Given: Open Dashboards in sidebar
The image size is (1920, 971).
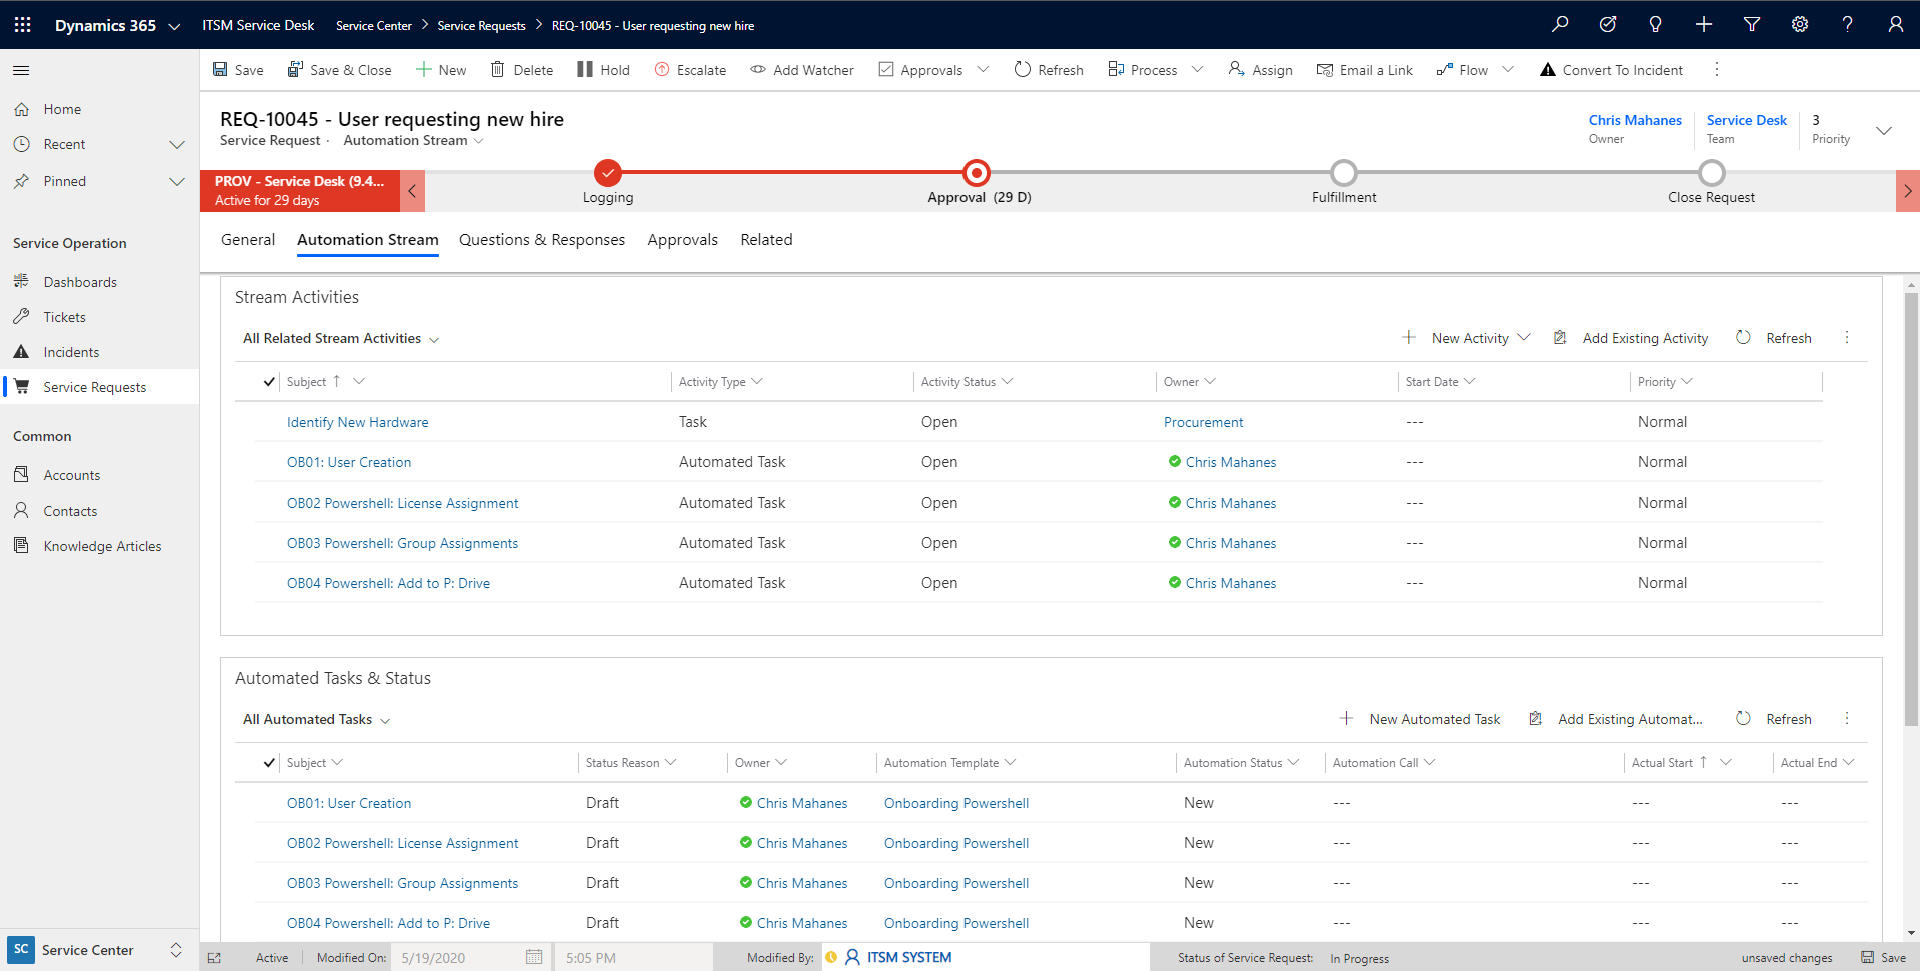Looking at the screenshot, I should tap(80, 282).
